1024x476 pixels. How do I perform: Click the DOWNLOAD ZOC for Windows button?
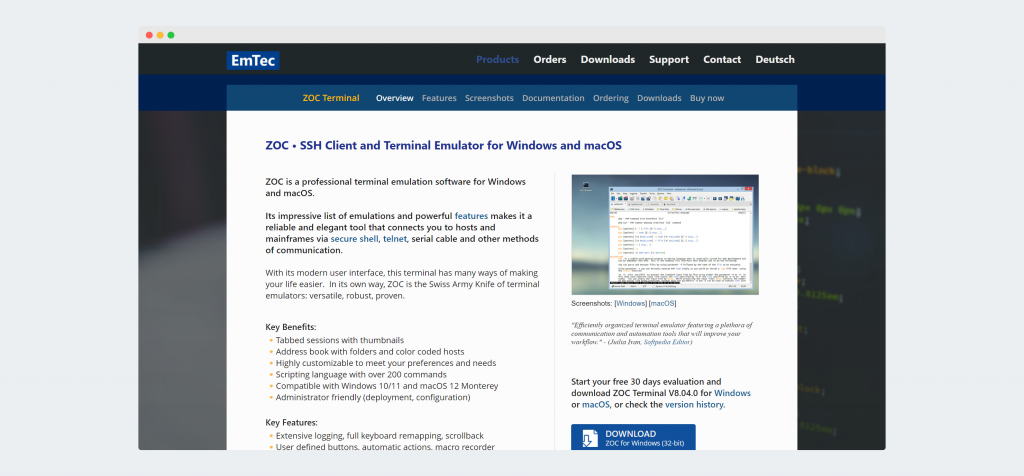tap(633, 437)
